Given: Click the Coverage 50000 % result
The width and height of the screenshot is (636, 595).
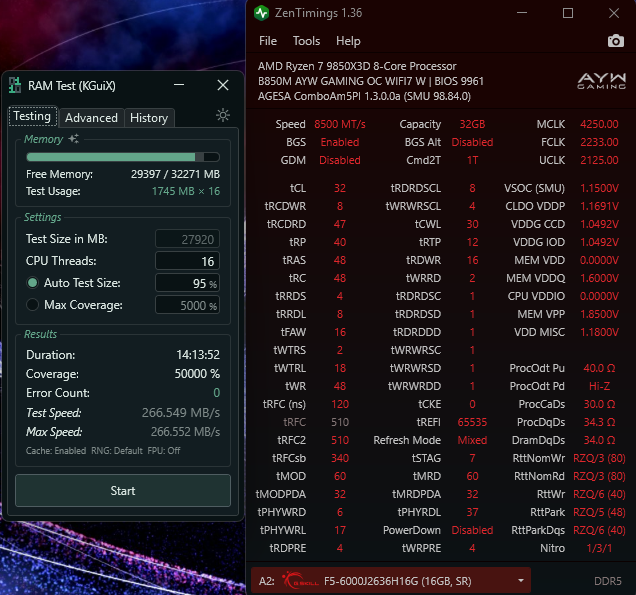Looking at the screenshot, I should point(197,374).
